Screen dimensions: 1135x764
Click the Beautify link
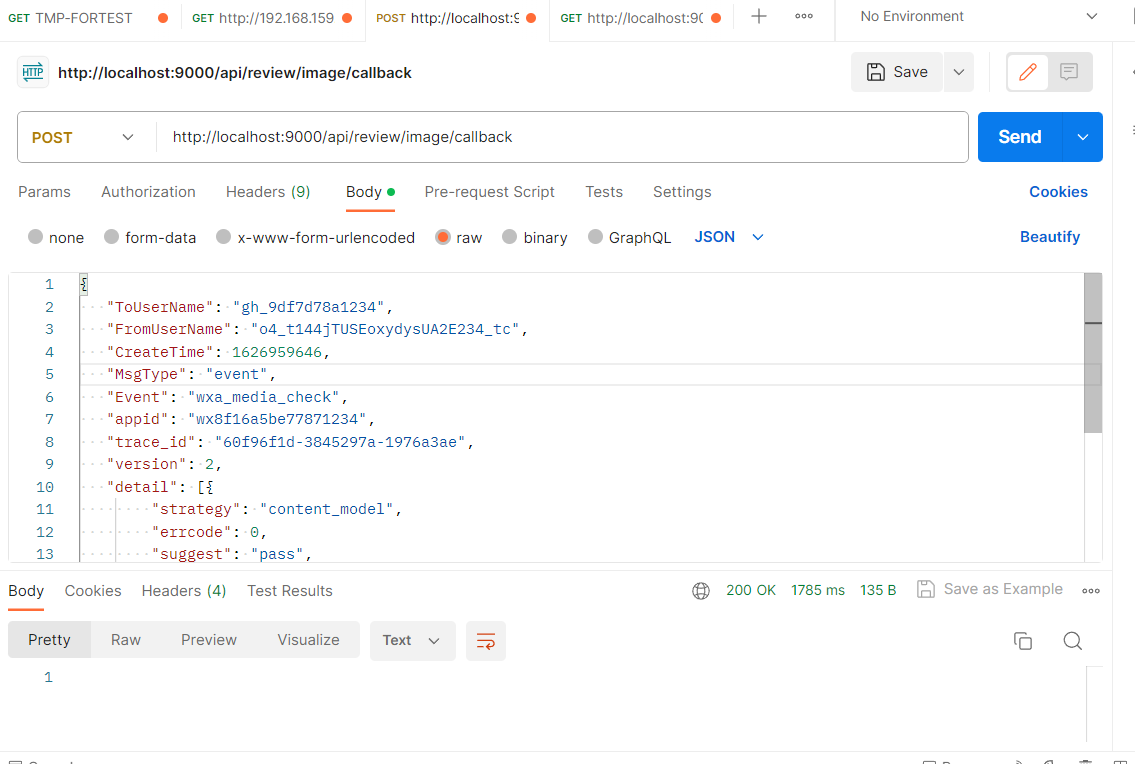[1049, 237]
